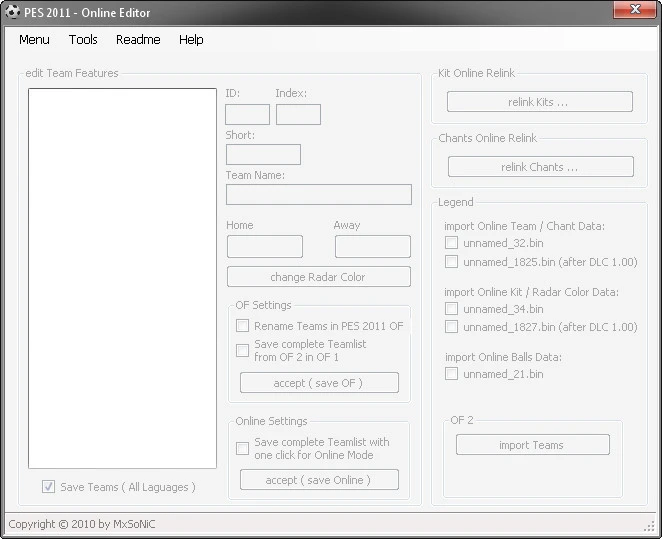Click the Short name input field

point(263,154)
